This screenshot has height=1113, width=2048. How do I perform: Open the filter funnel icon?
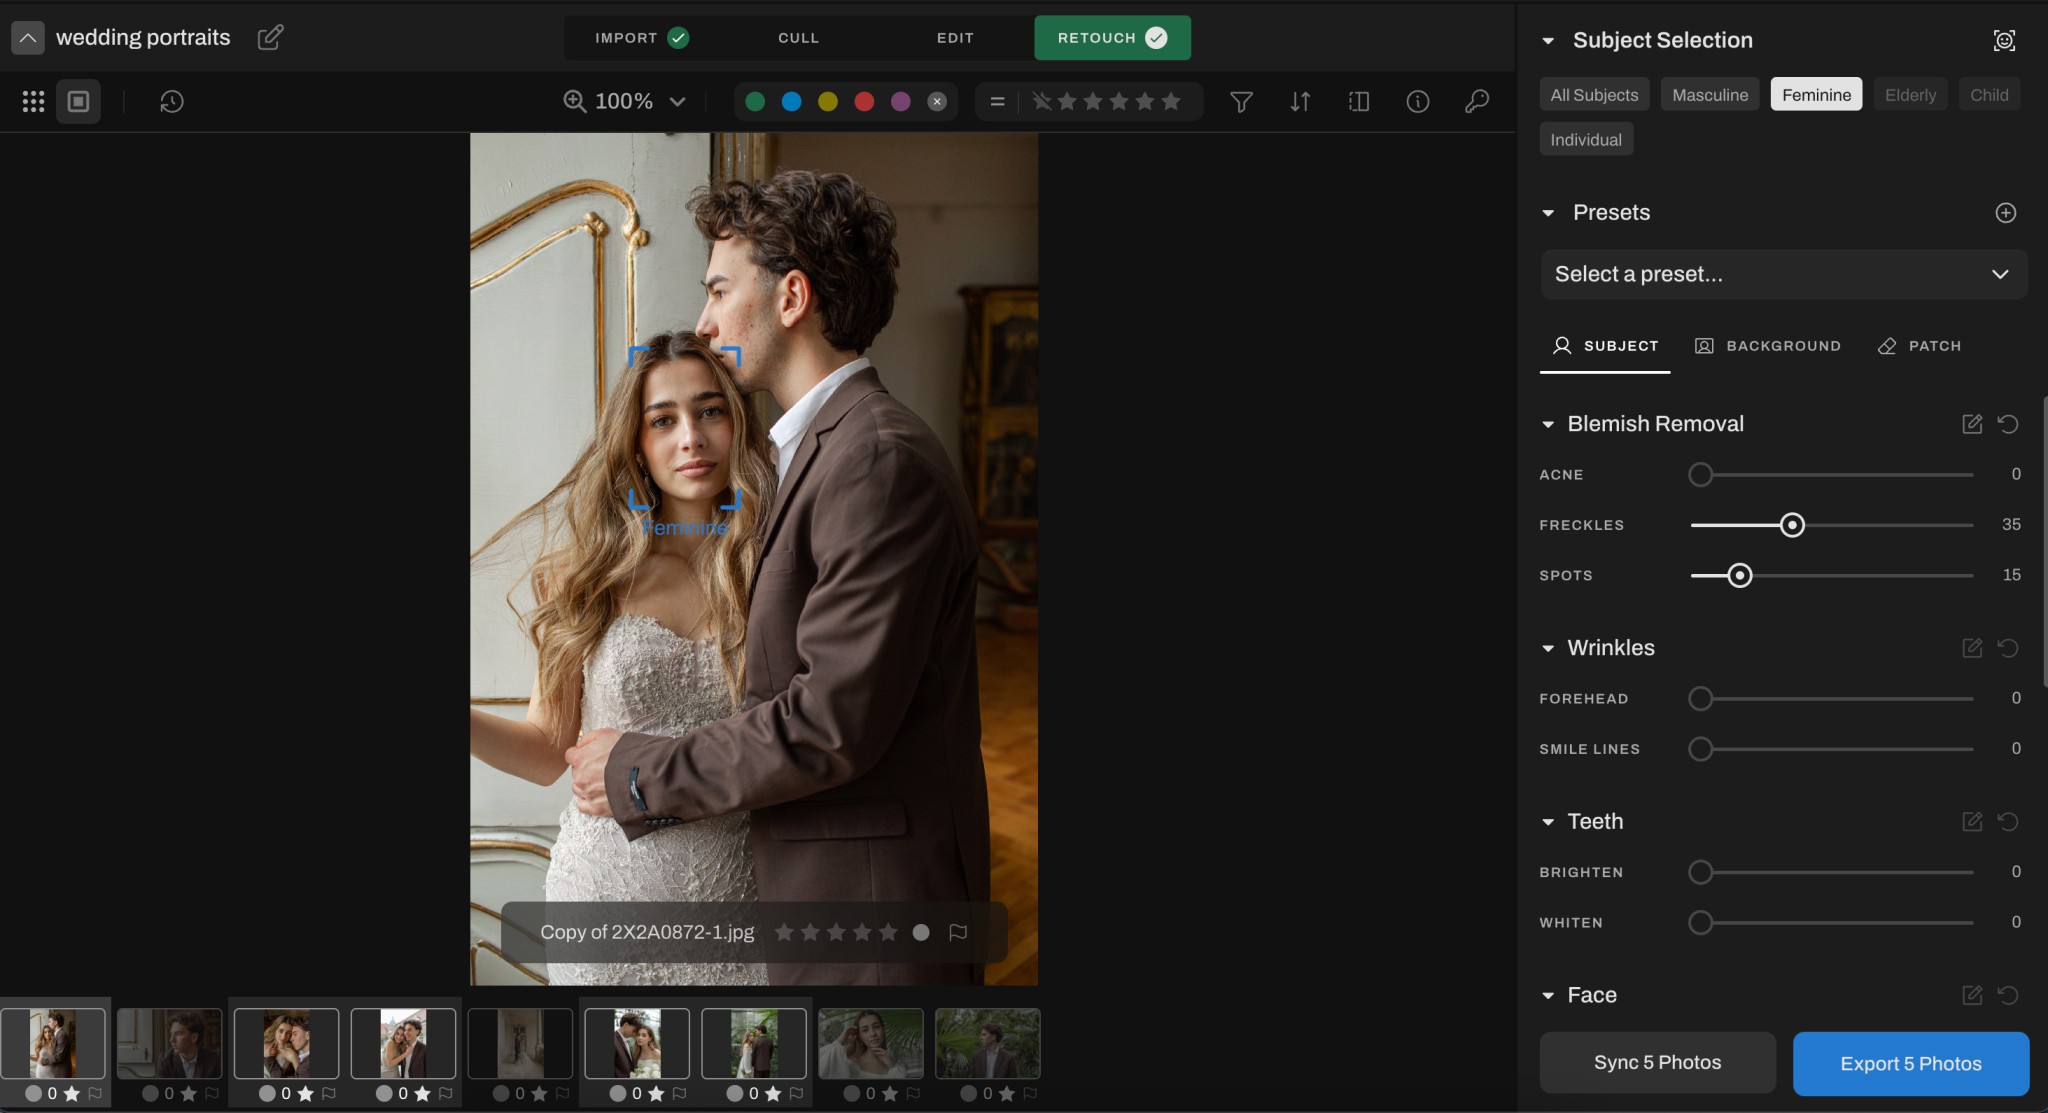pos(1241,101)
